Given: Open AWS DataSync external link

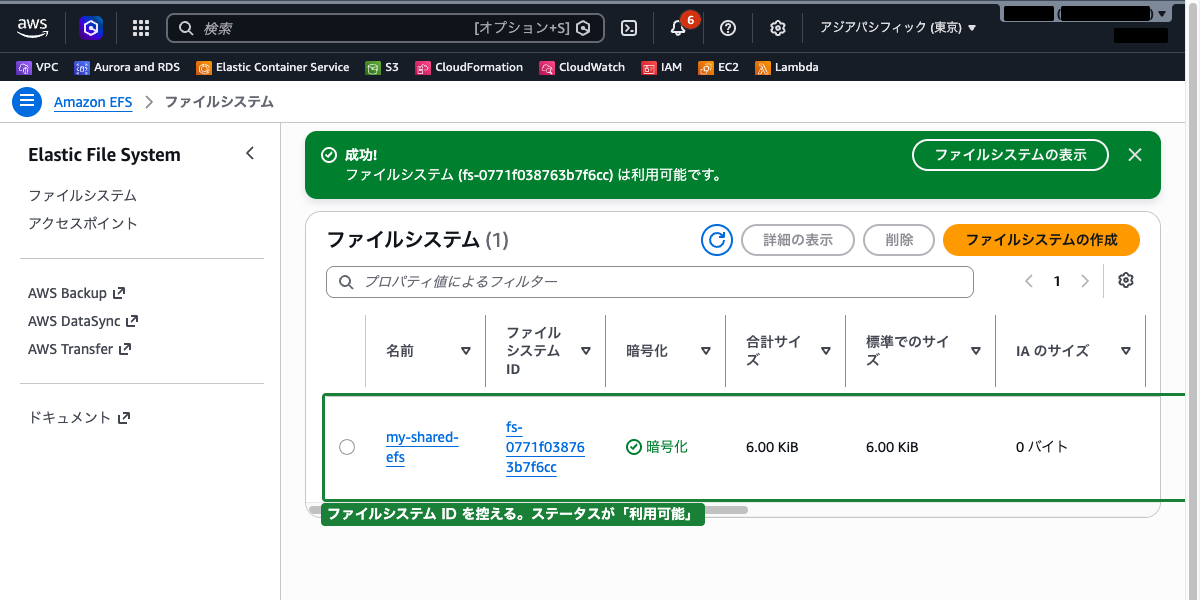Looking at the screenshot, I should pos(83,321).
